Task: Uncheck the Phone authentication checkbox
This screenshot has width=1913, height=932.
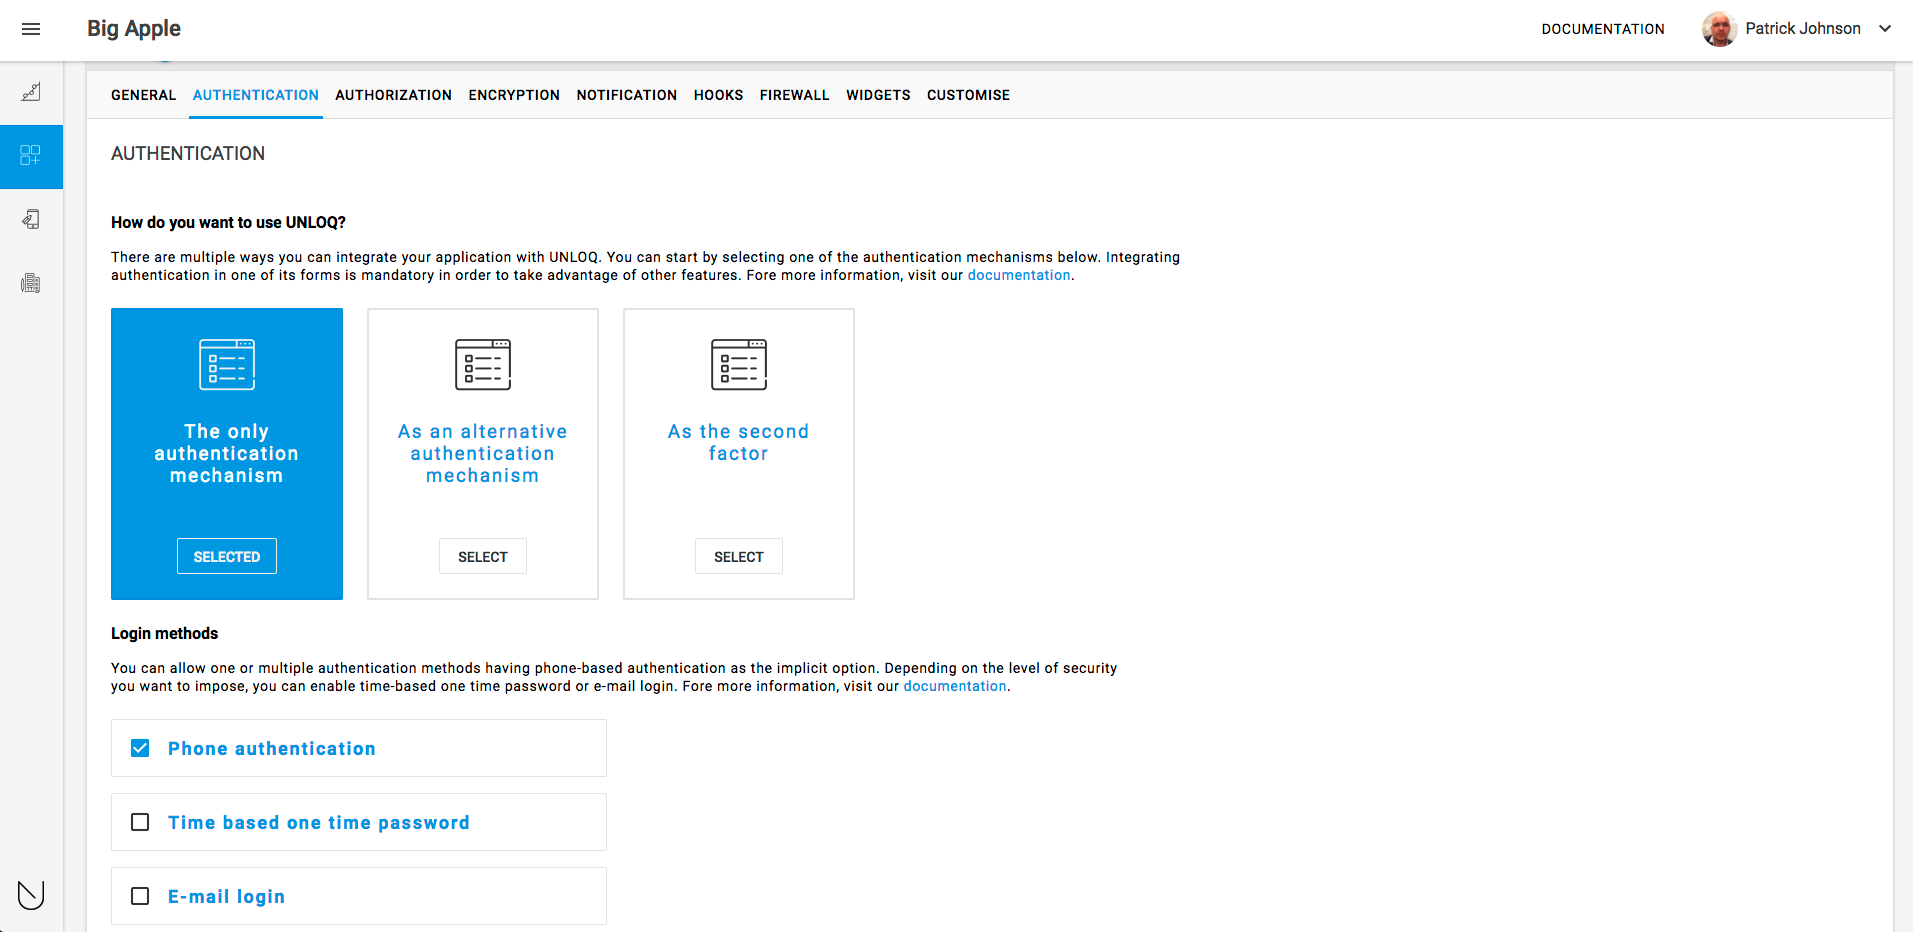Action: [140, 748]
